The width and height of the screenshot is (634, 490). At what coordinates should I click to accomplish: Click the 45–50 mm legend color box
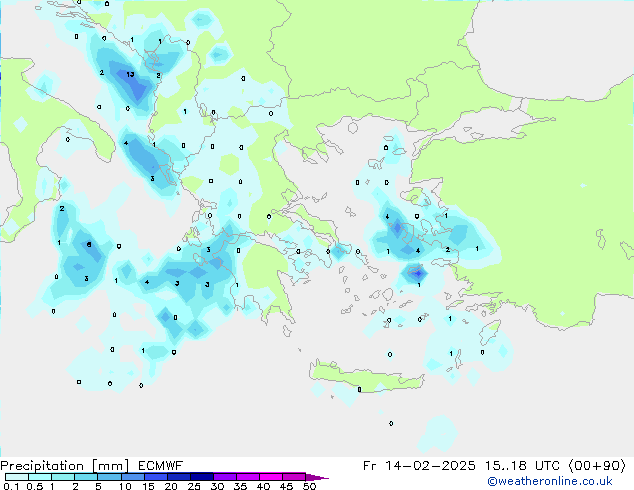[x=294, y=477]
